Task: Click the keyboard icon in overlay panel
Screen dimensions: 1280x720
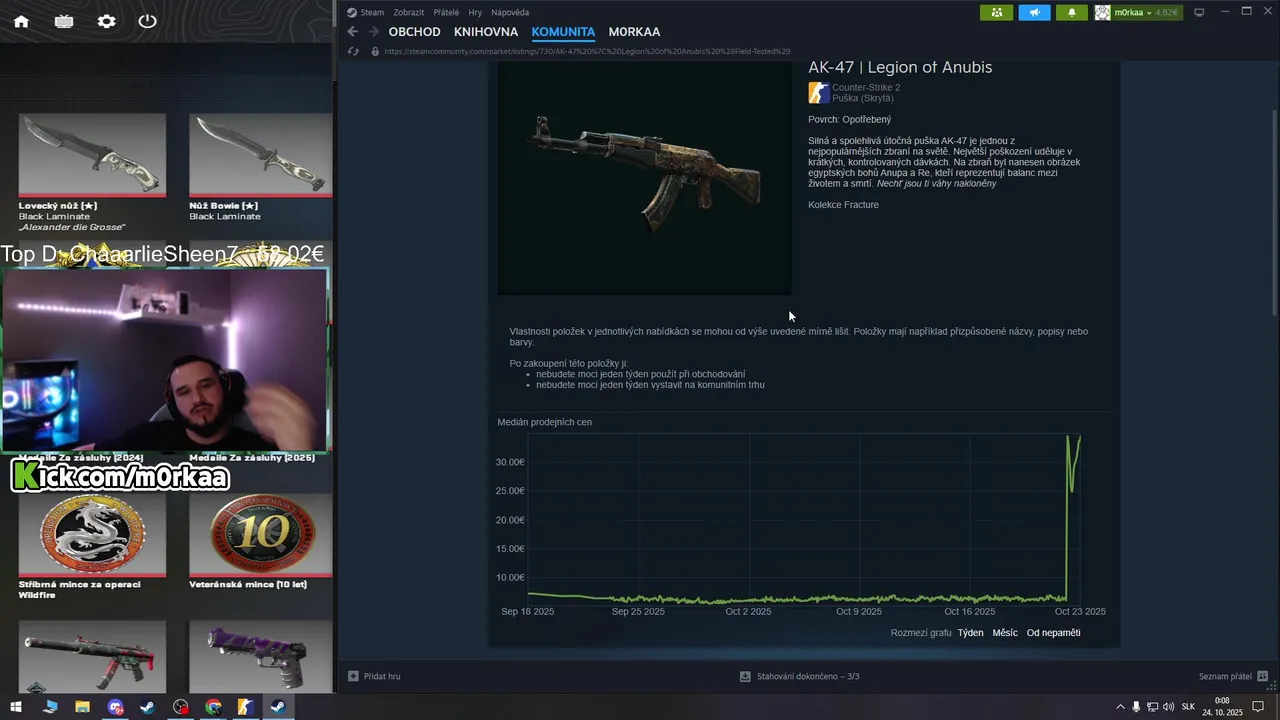Action: coord(64,21)
